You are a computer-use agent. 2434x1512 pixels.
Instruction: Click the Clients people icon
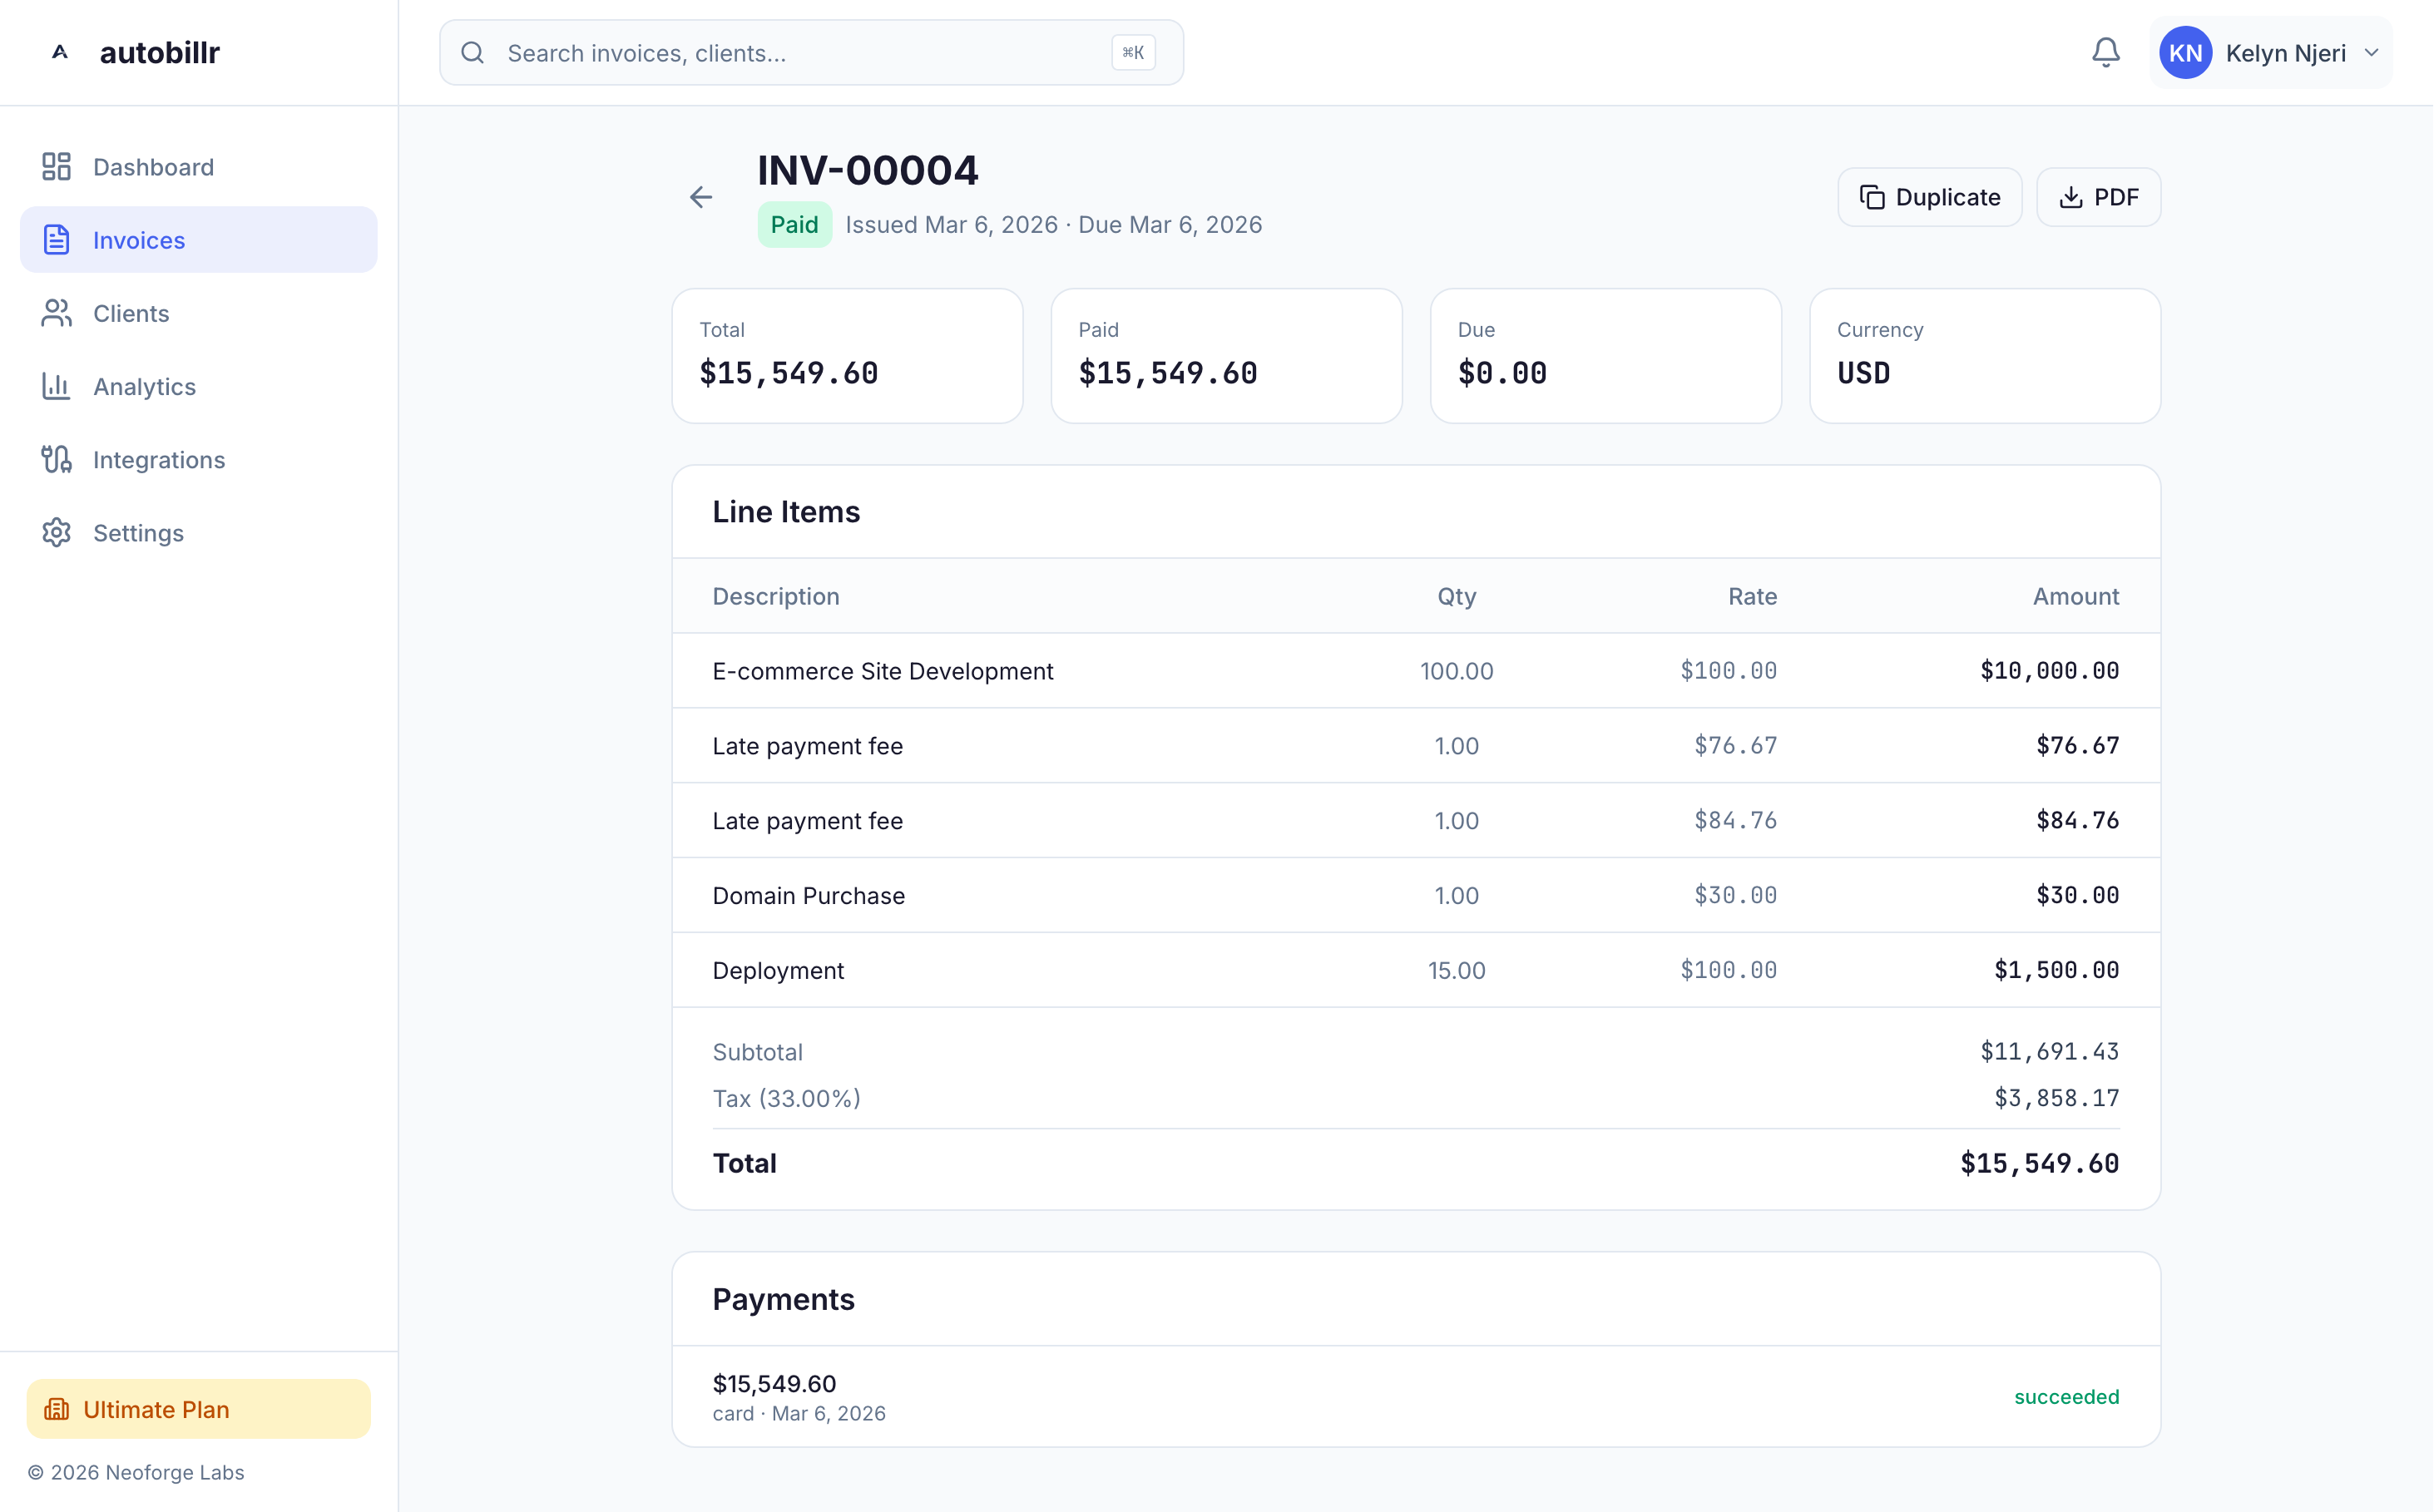[x=56, y=313]
